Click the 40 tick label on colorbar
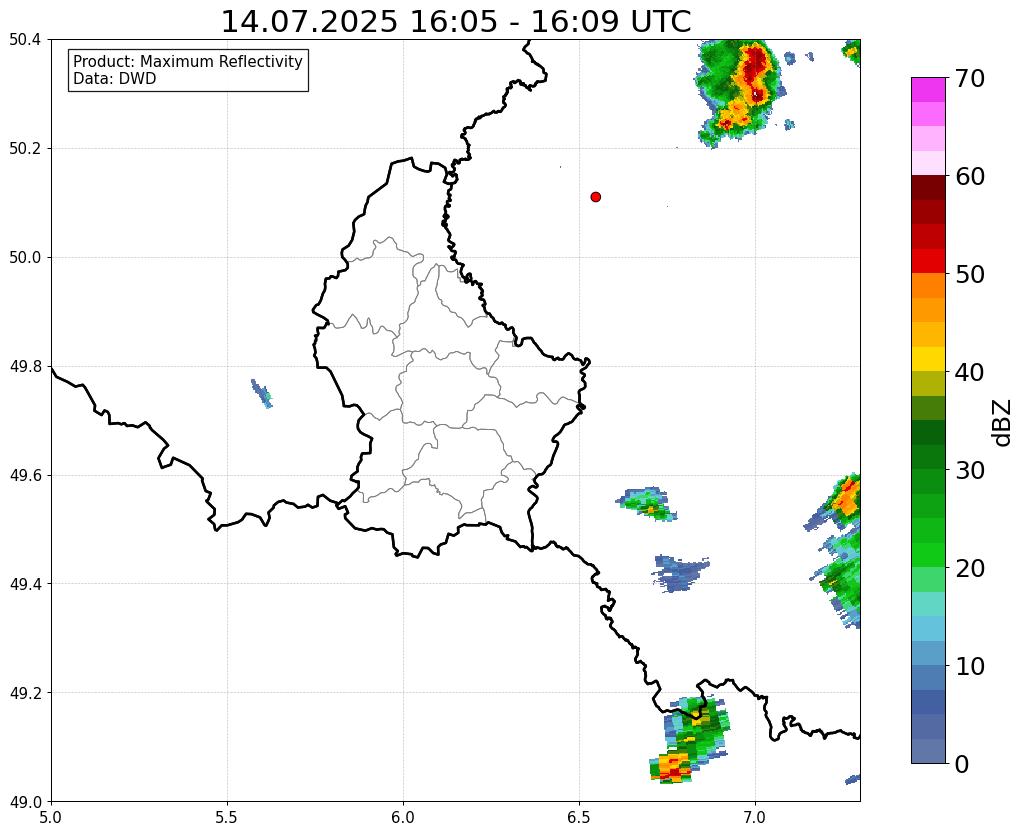The height and width of the screenshot is (834, 1023). (x=970, y=372)
